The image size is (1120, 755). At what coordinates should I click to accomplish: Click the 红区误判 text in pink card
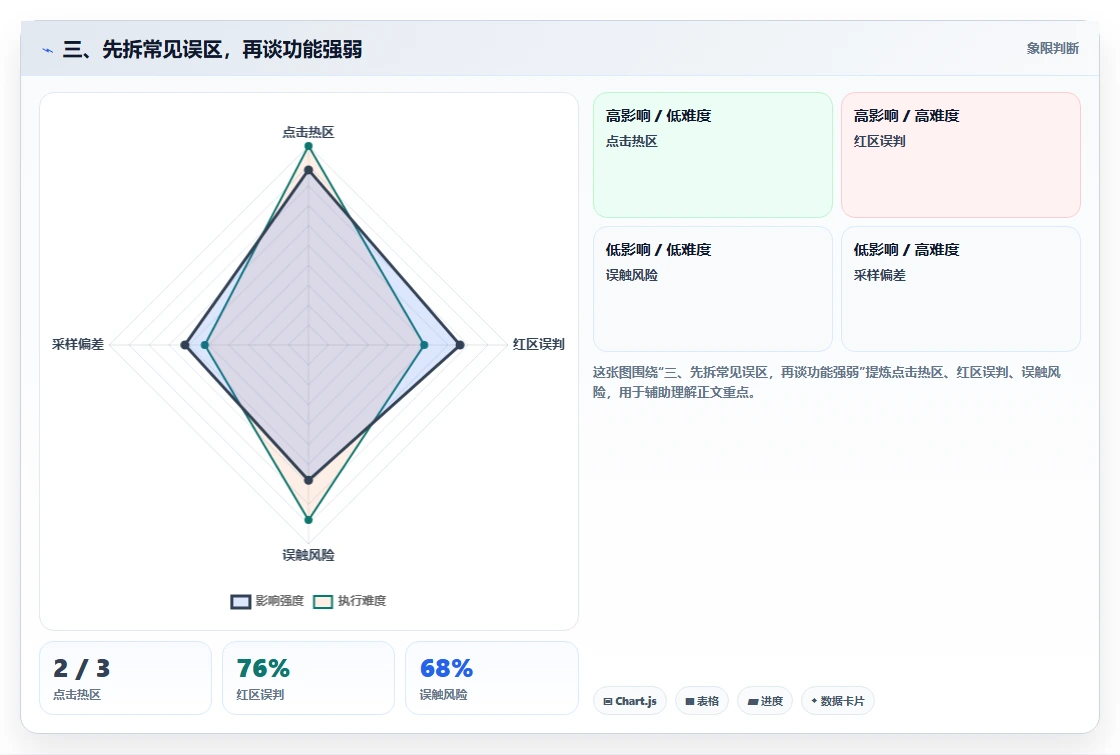(879, 141)
